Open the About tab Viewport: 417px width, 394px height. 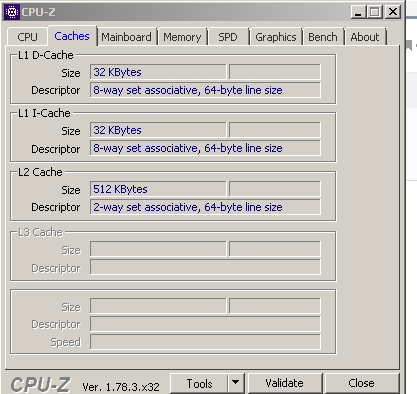tap(365, 37)
